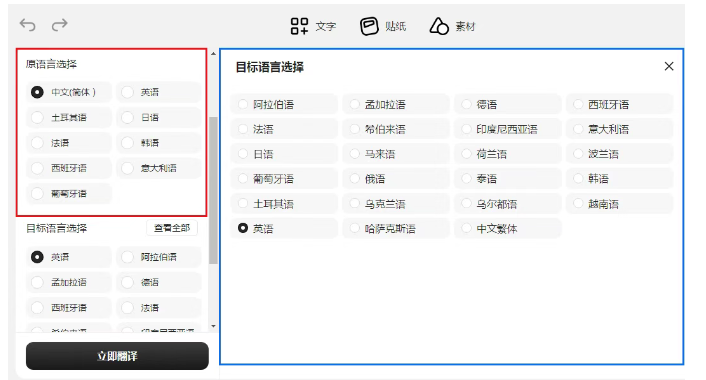Click the undo arrow icon
This screenshot has width=706, height=380.
coord(27,25)
